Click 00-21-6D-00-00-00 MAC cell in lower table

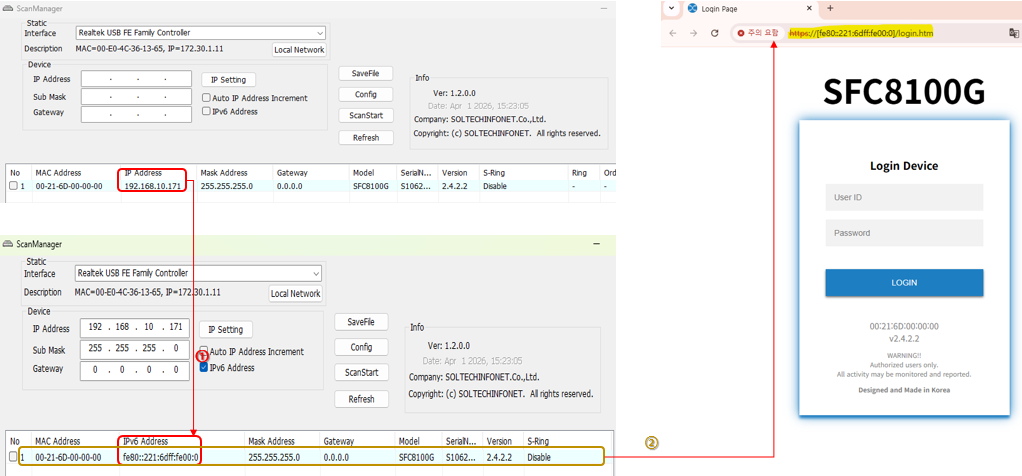(68, 457)
